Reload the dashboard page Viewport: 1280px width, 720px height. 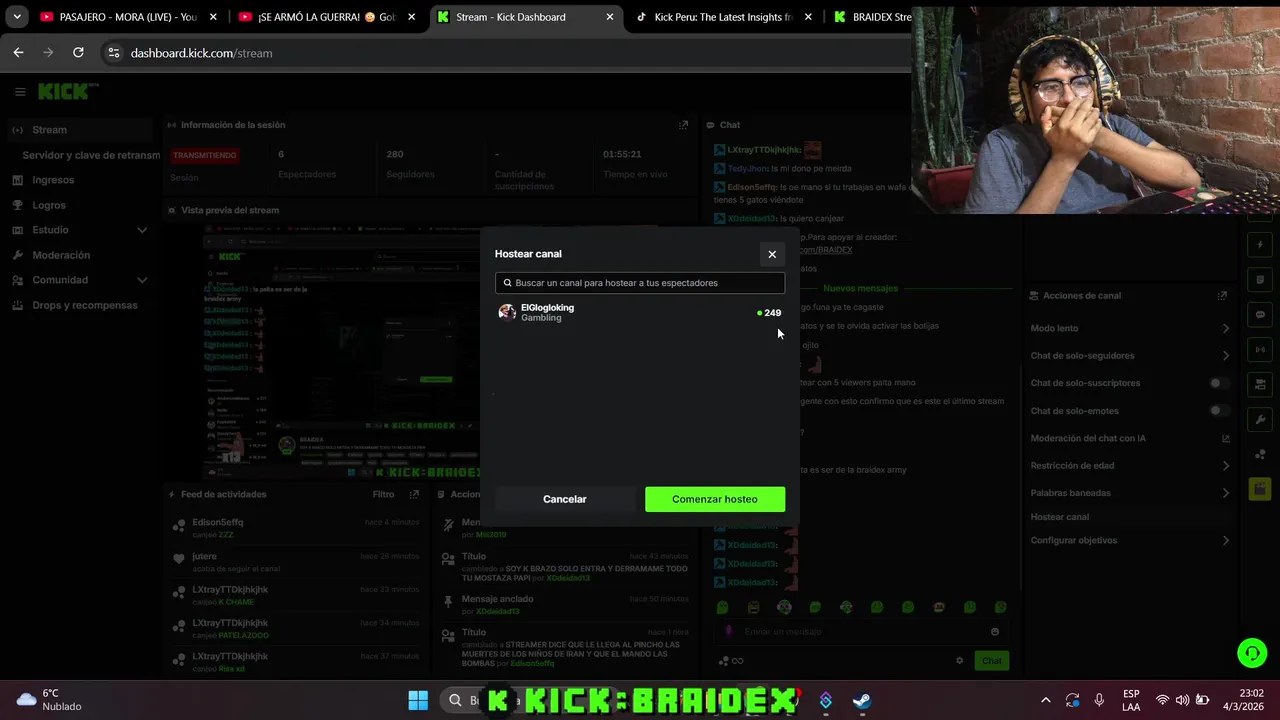(78, 53)
